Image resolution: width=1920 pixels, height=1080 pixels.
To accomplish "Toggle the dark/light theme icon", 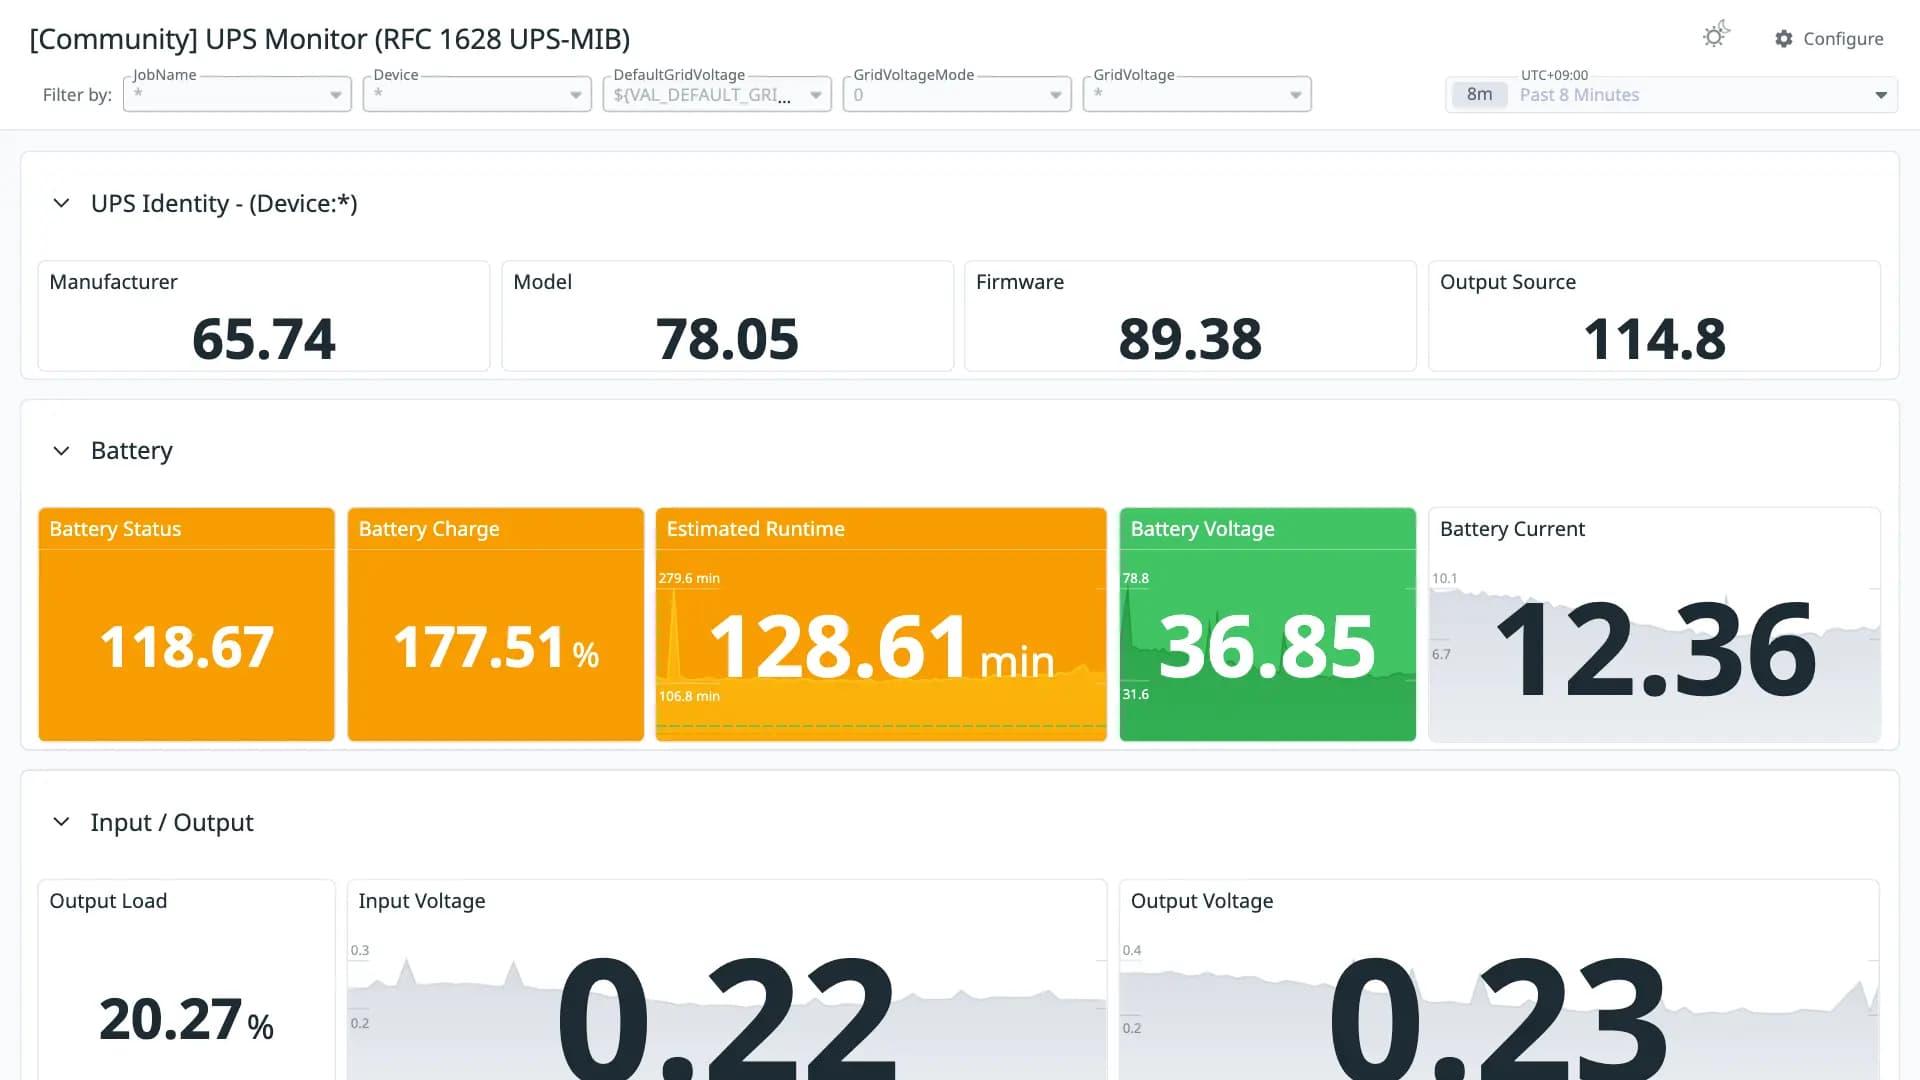I will (1716, 36).
